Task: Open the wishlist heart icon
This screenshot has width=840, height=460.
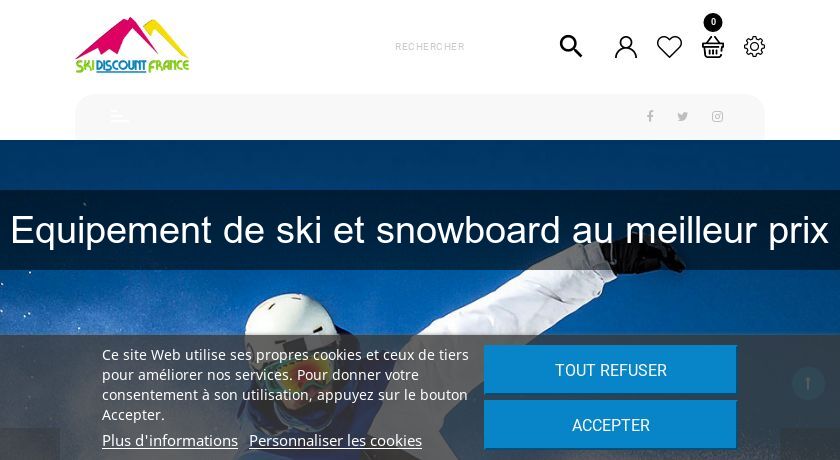Action: pyautogui.click(x=669, y=47)
